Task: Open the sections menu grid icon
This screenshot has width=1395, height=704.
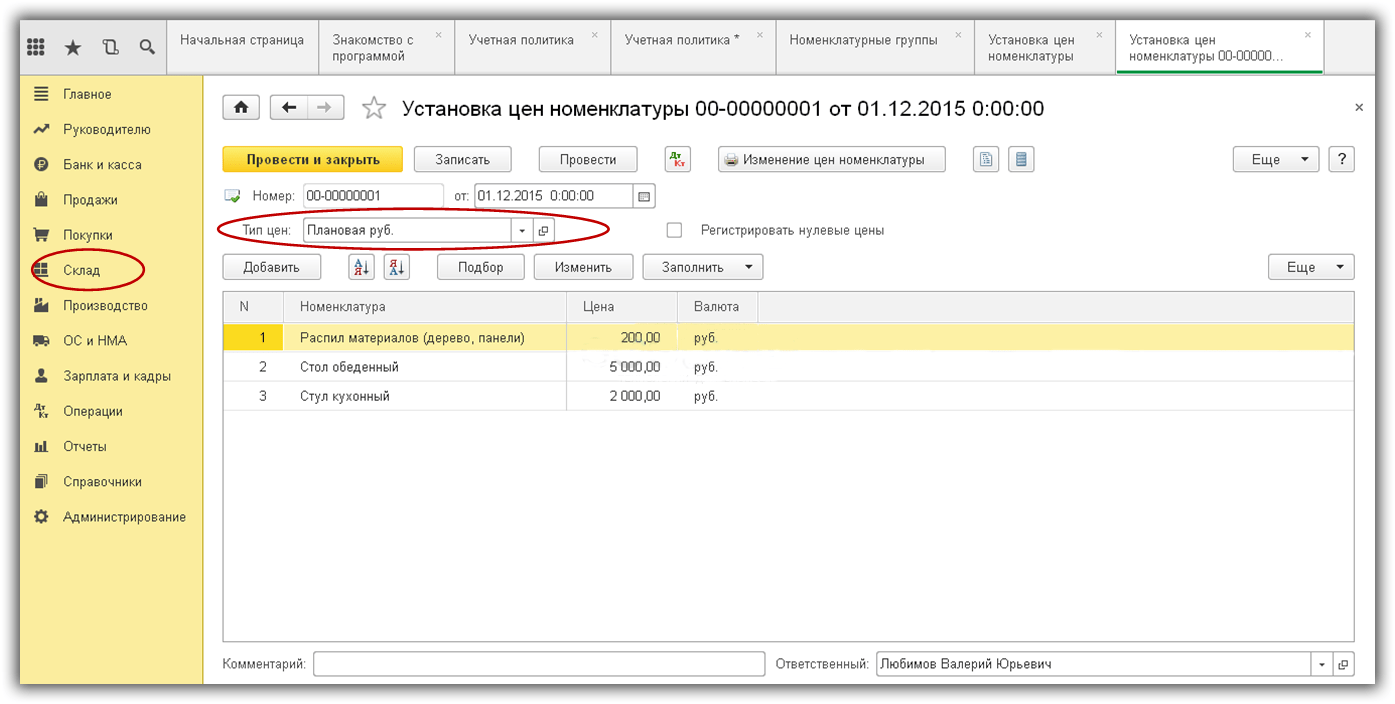Action: point(36,47)
